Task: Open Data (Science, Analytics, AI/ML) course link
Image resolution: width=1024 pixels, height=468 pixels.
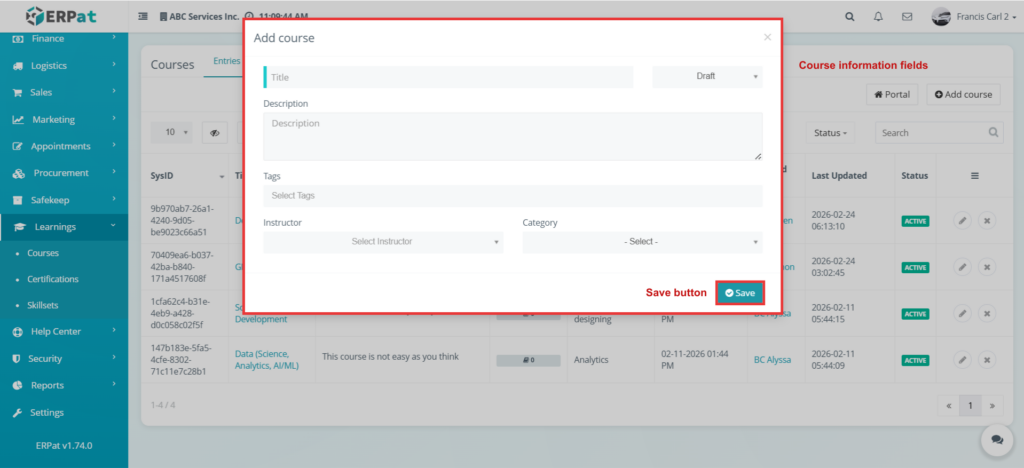Action: pos(266,360)
